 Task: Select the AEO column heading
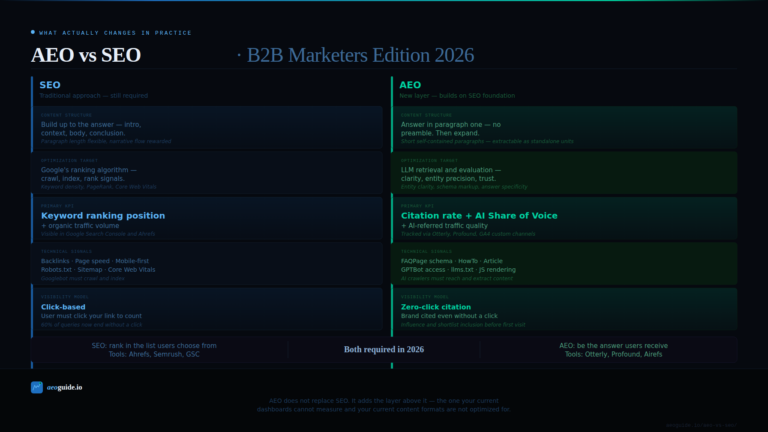[x=410, y=85]
